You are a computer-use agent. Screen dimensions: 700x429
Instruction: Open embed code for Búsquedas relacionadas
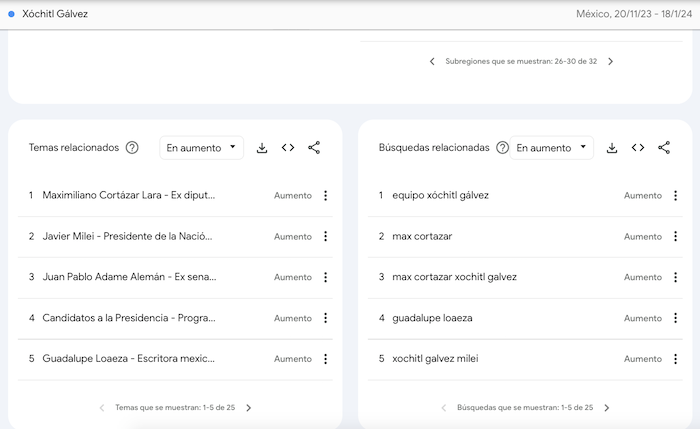[x=638, y=148]
